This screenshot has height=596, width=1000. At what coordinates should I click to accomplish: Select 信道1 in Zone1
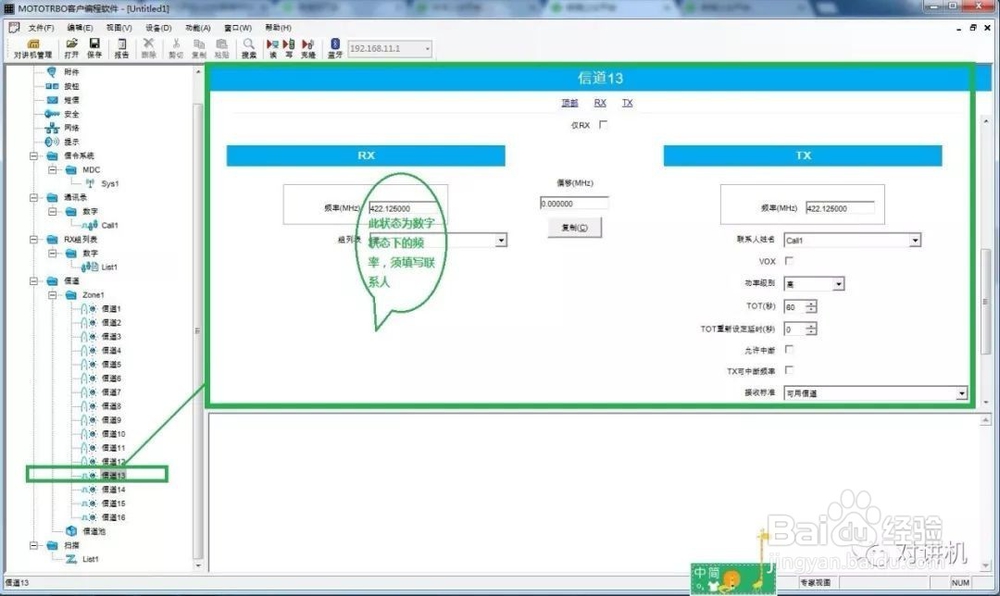click(111, 309)
